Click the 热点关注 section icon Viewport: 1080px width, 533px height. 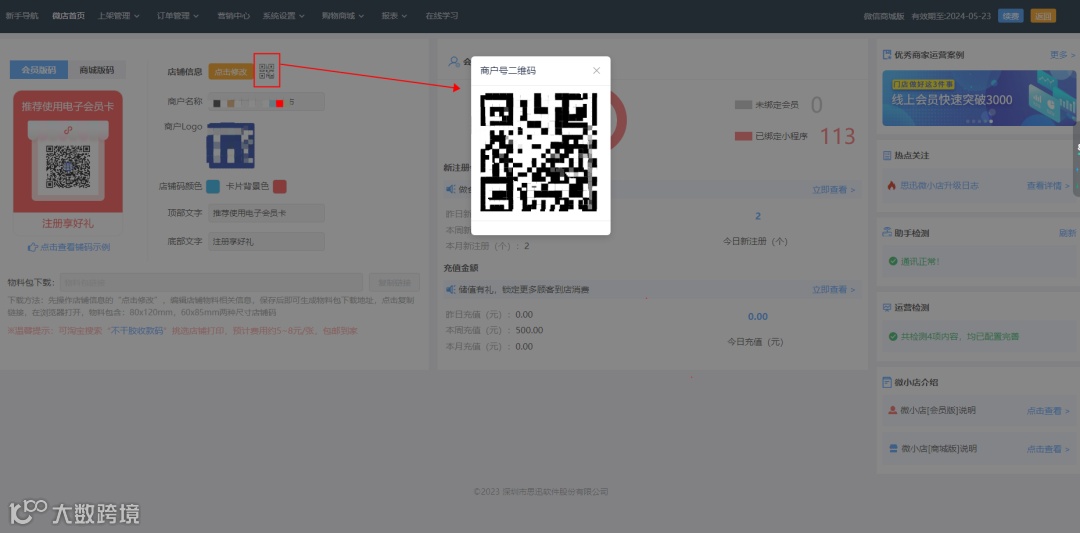887,156
